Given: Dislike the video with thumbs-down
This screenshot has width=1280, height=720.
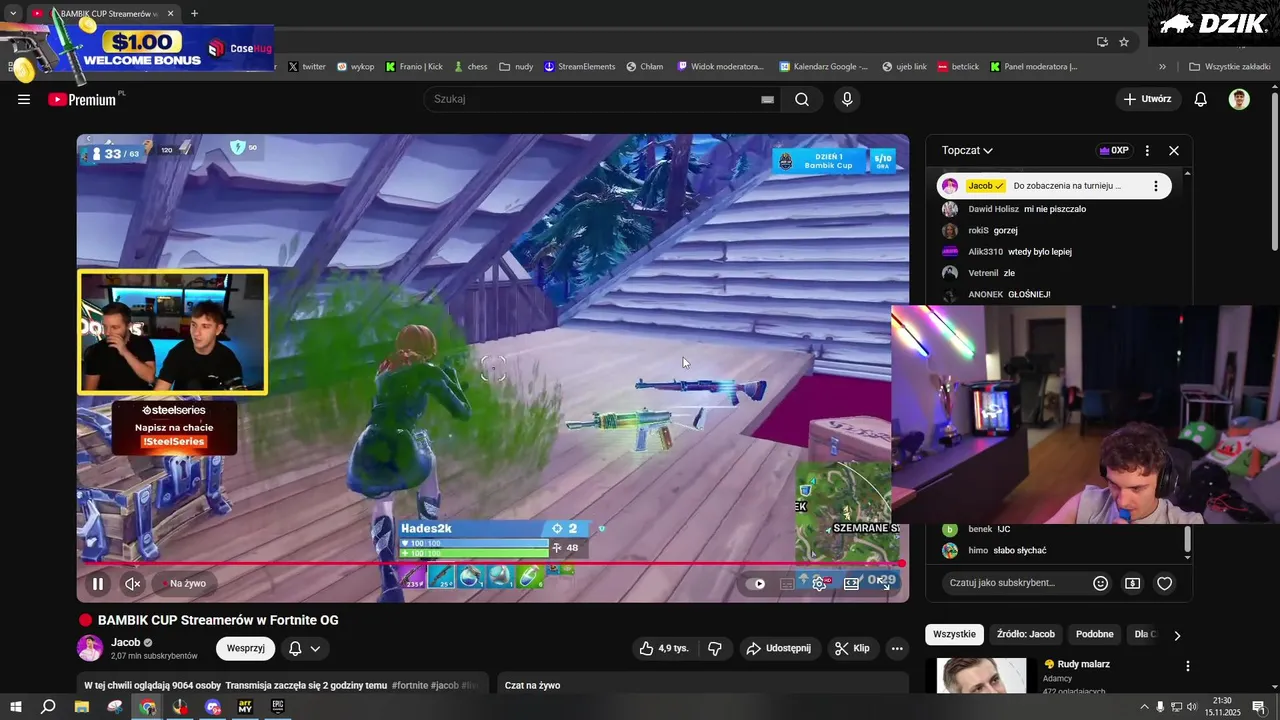Looking at the screenshot, I should pyautogui.click(x=714, y=648).
